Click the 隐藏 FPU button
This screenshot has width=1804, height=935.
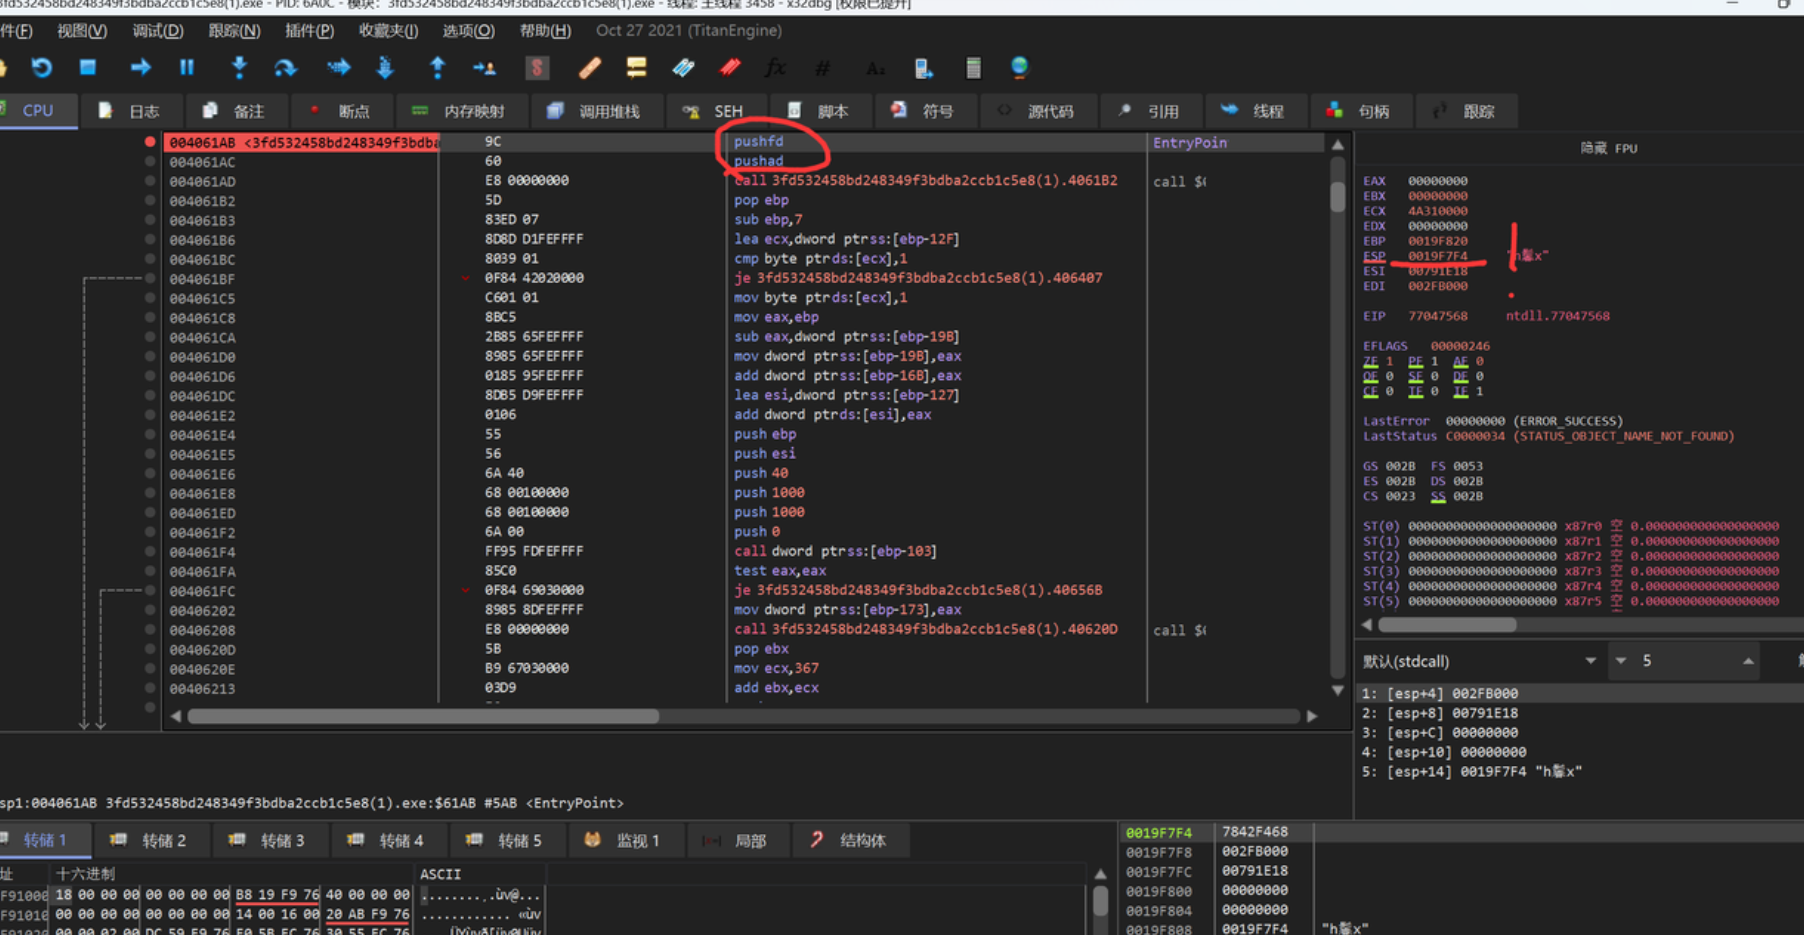point(1608,148)
